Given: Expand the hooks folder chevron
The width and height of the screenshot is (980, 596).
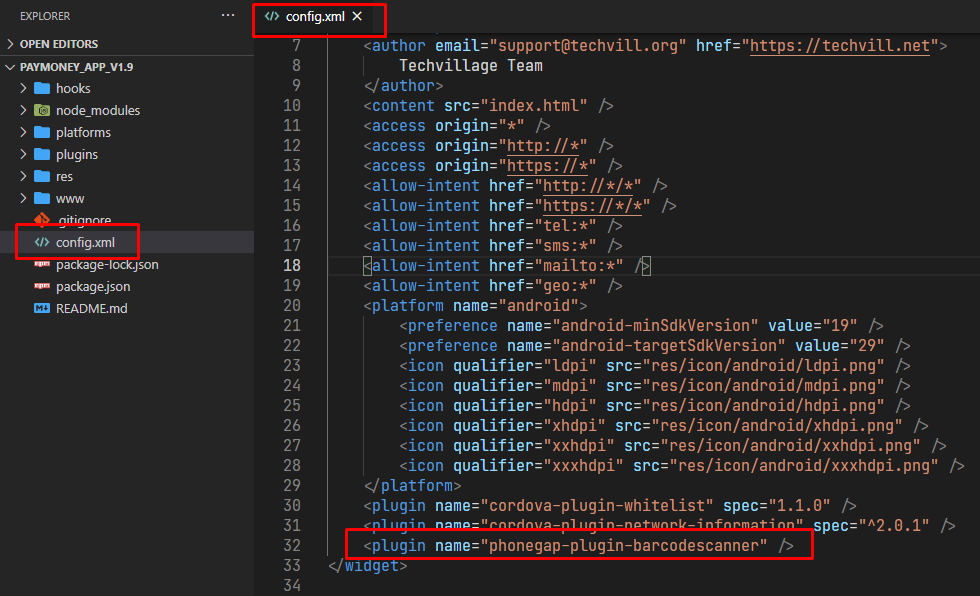Looking at the screenshot, I should pos(23,89).
